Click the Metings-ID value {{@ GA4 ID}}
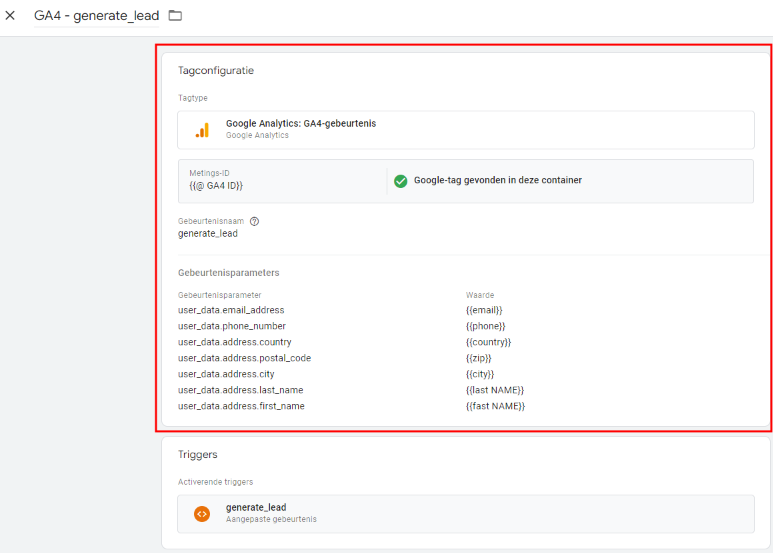The image size is (773, 553). click(x=216, y=186)
